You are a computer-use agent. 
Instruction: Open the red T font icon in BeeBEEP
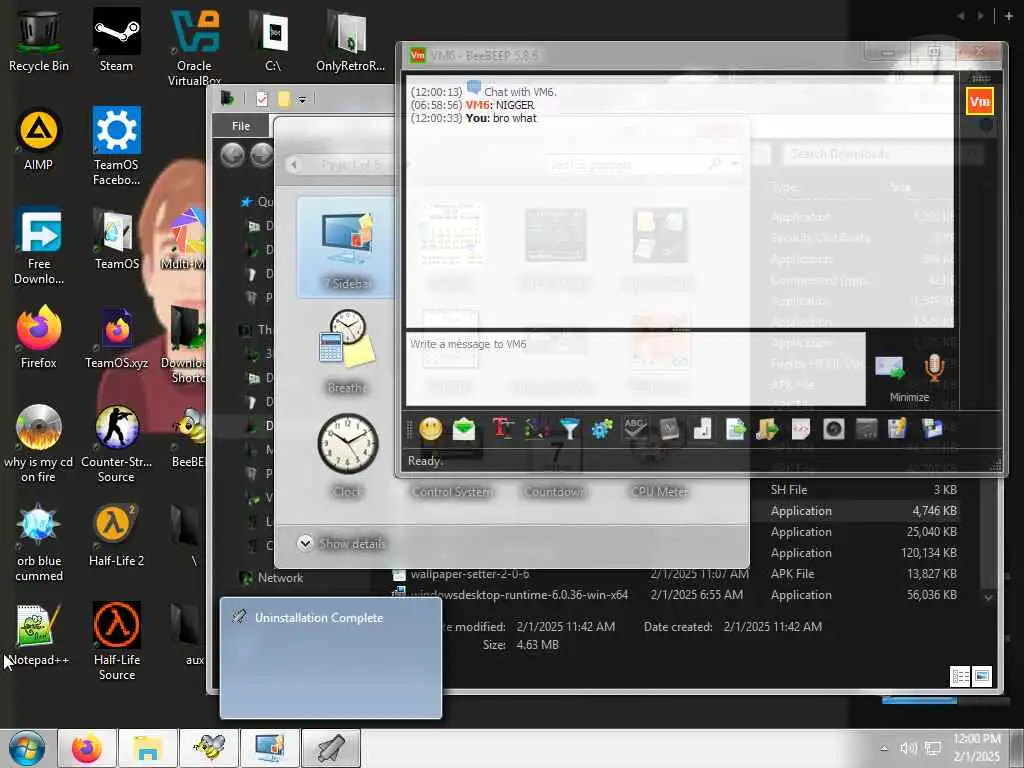pyautogui.click(x=503, y=428)
